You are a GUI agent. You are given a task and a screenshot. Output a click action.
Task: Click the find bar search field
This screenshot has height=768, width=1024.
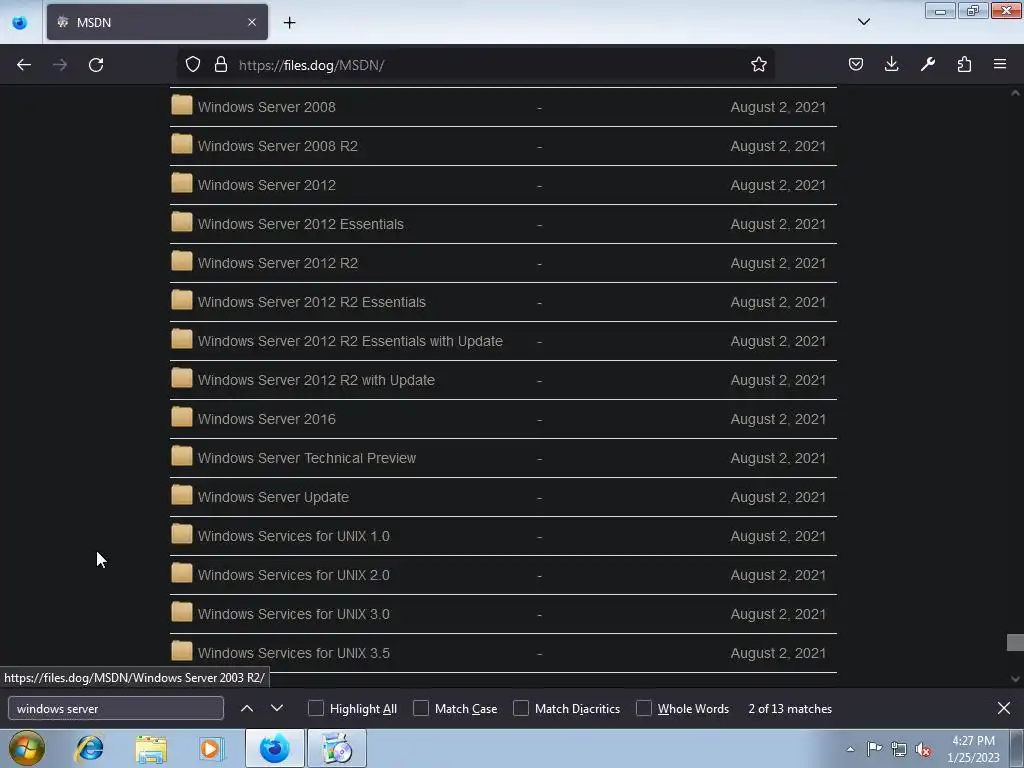tap(116, 709)
